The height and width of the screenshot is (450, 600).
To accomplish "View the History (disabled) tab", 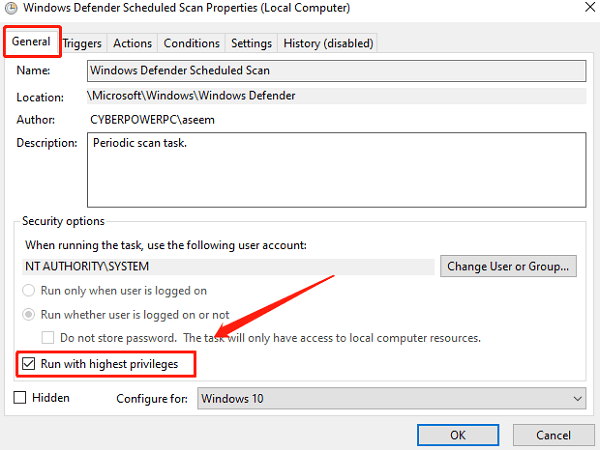I will tap(328, 43).
